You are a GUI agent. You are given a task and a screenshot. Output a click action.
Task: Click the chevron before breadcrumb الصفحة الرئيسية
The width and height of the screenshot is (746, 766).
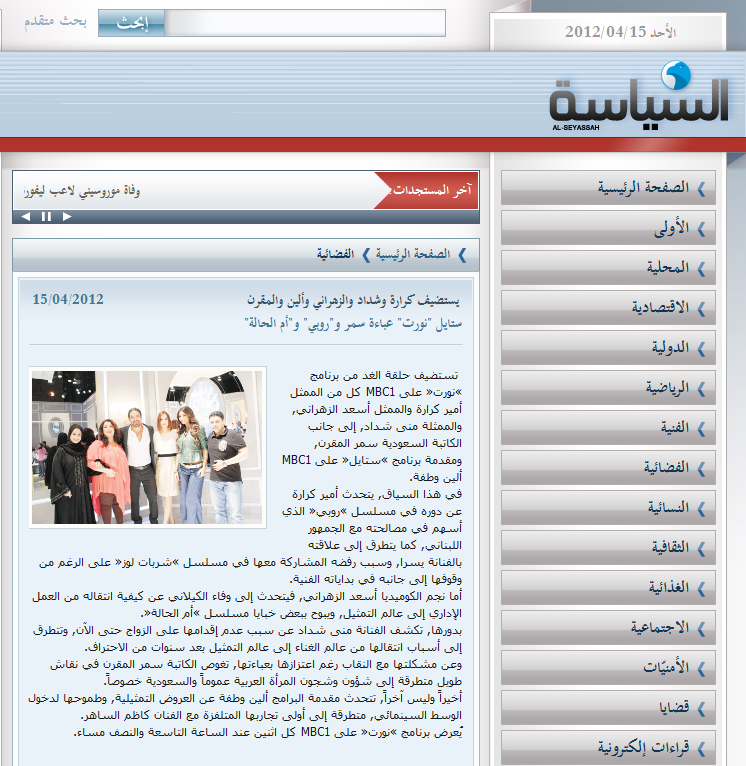pos(462,255)
